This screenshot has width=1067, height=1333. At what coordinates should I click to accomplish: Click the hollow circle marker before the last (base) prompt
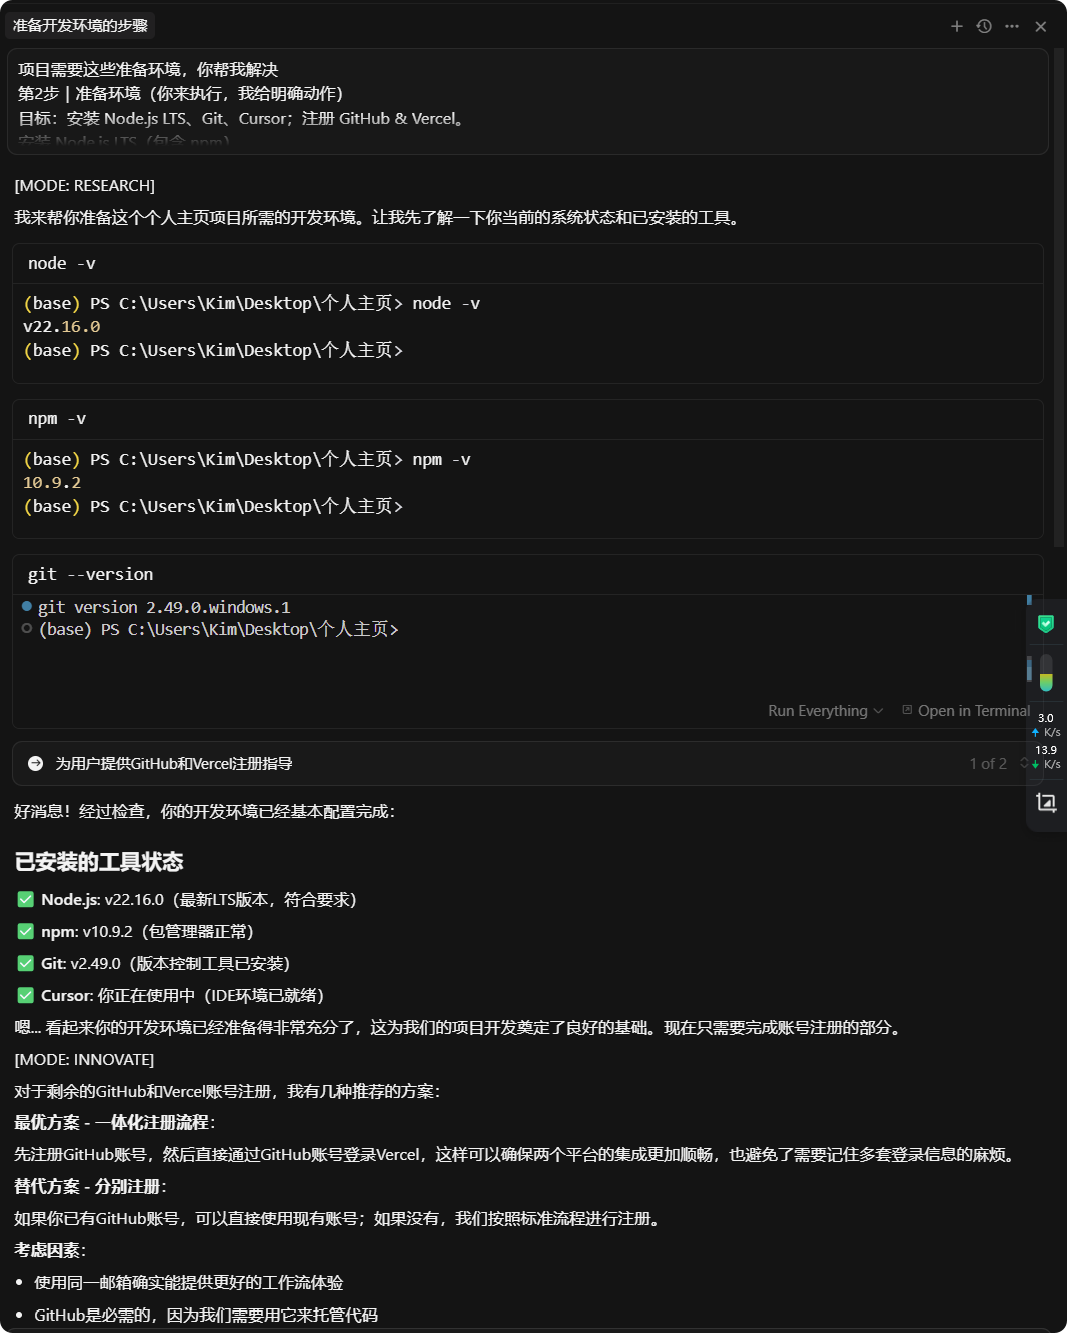tap(27, 628)
